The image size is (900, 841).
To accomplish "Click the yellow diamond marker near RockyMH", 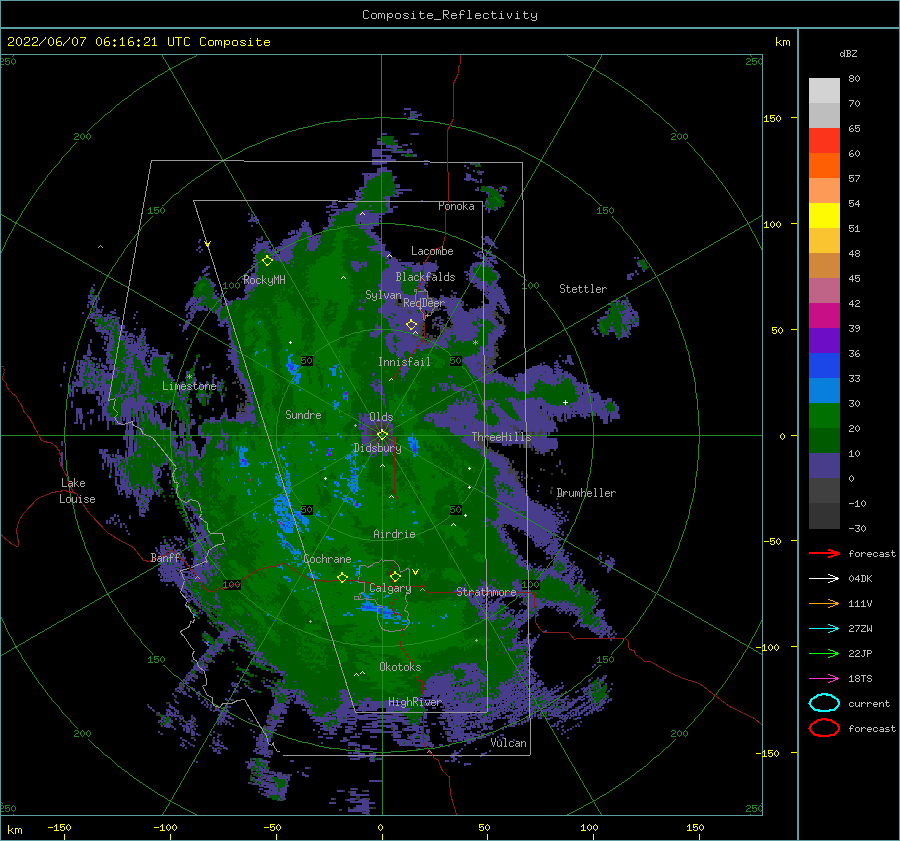I will point(267,261).
